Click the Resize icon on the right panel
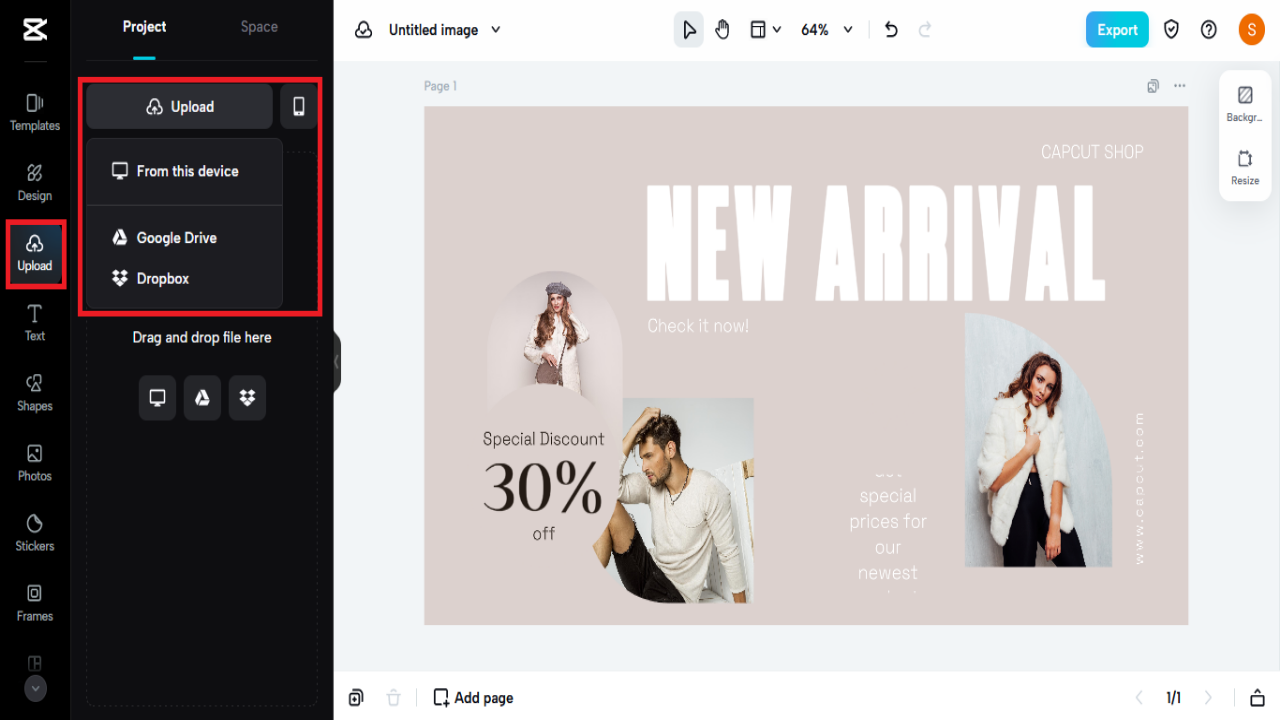1280x720 pixels. tap(1244, 165)
